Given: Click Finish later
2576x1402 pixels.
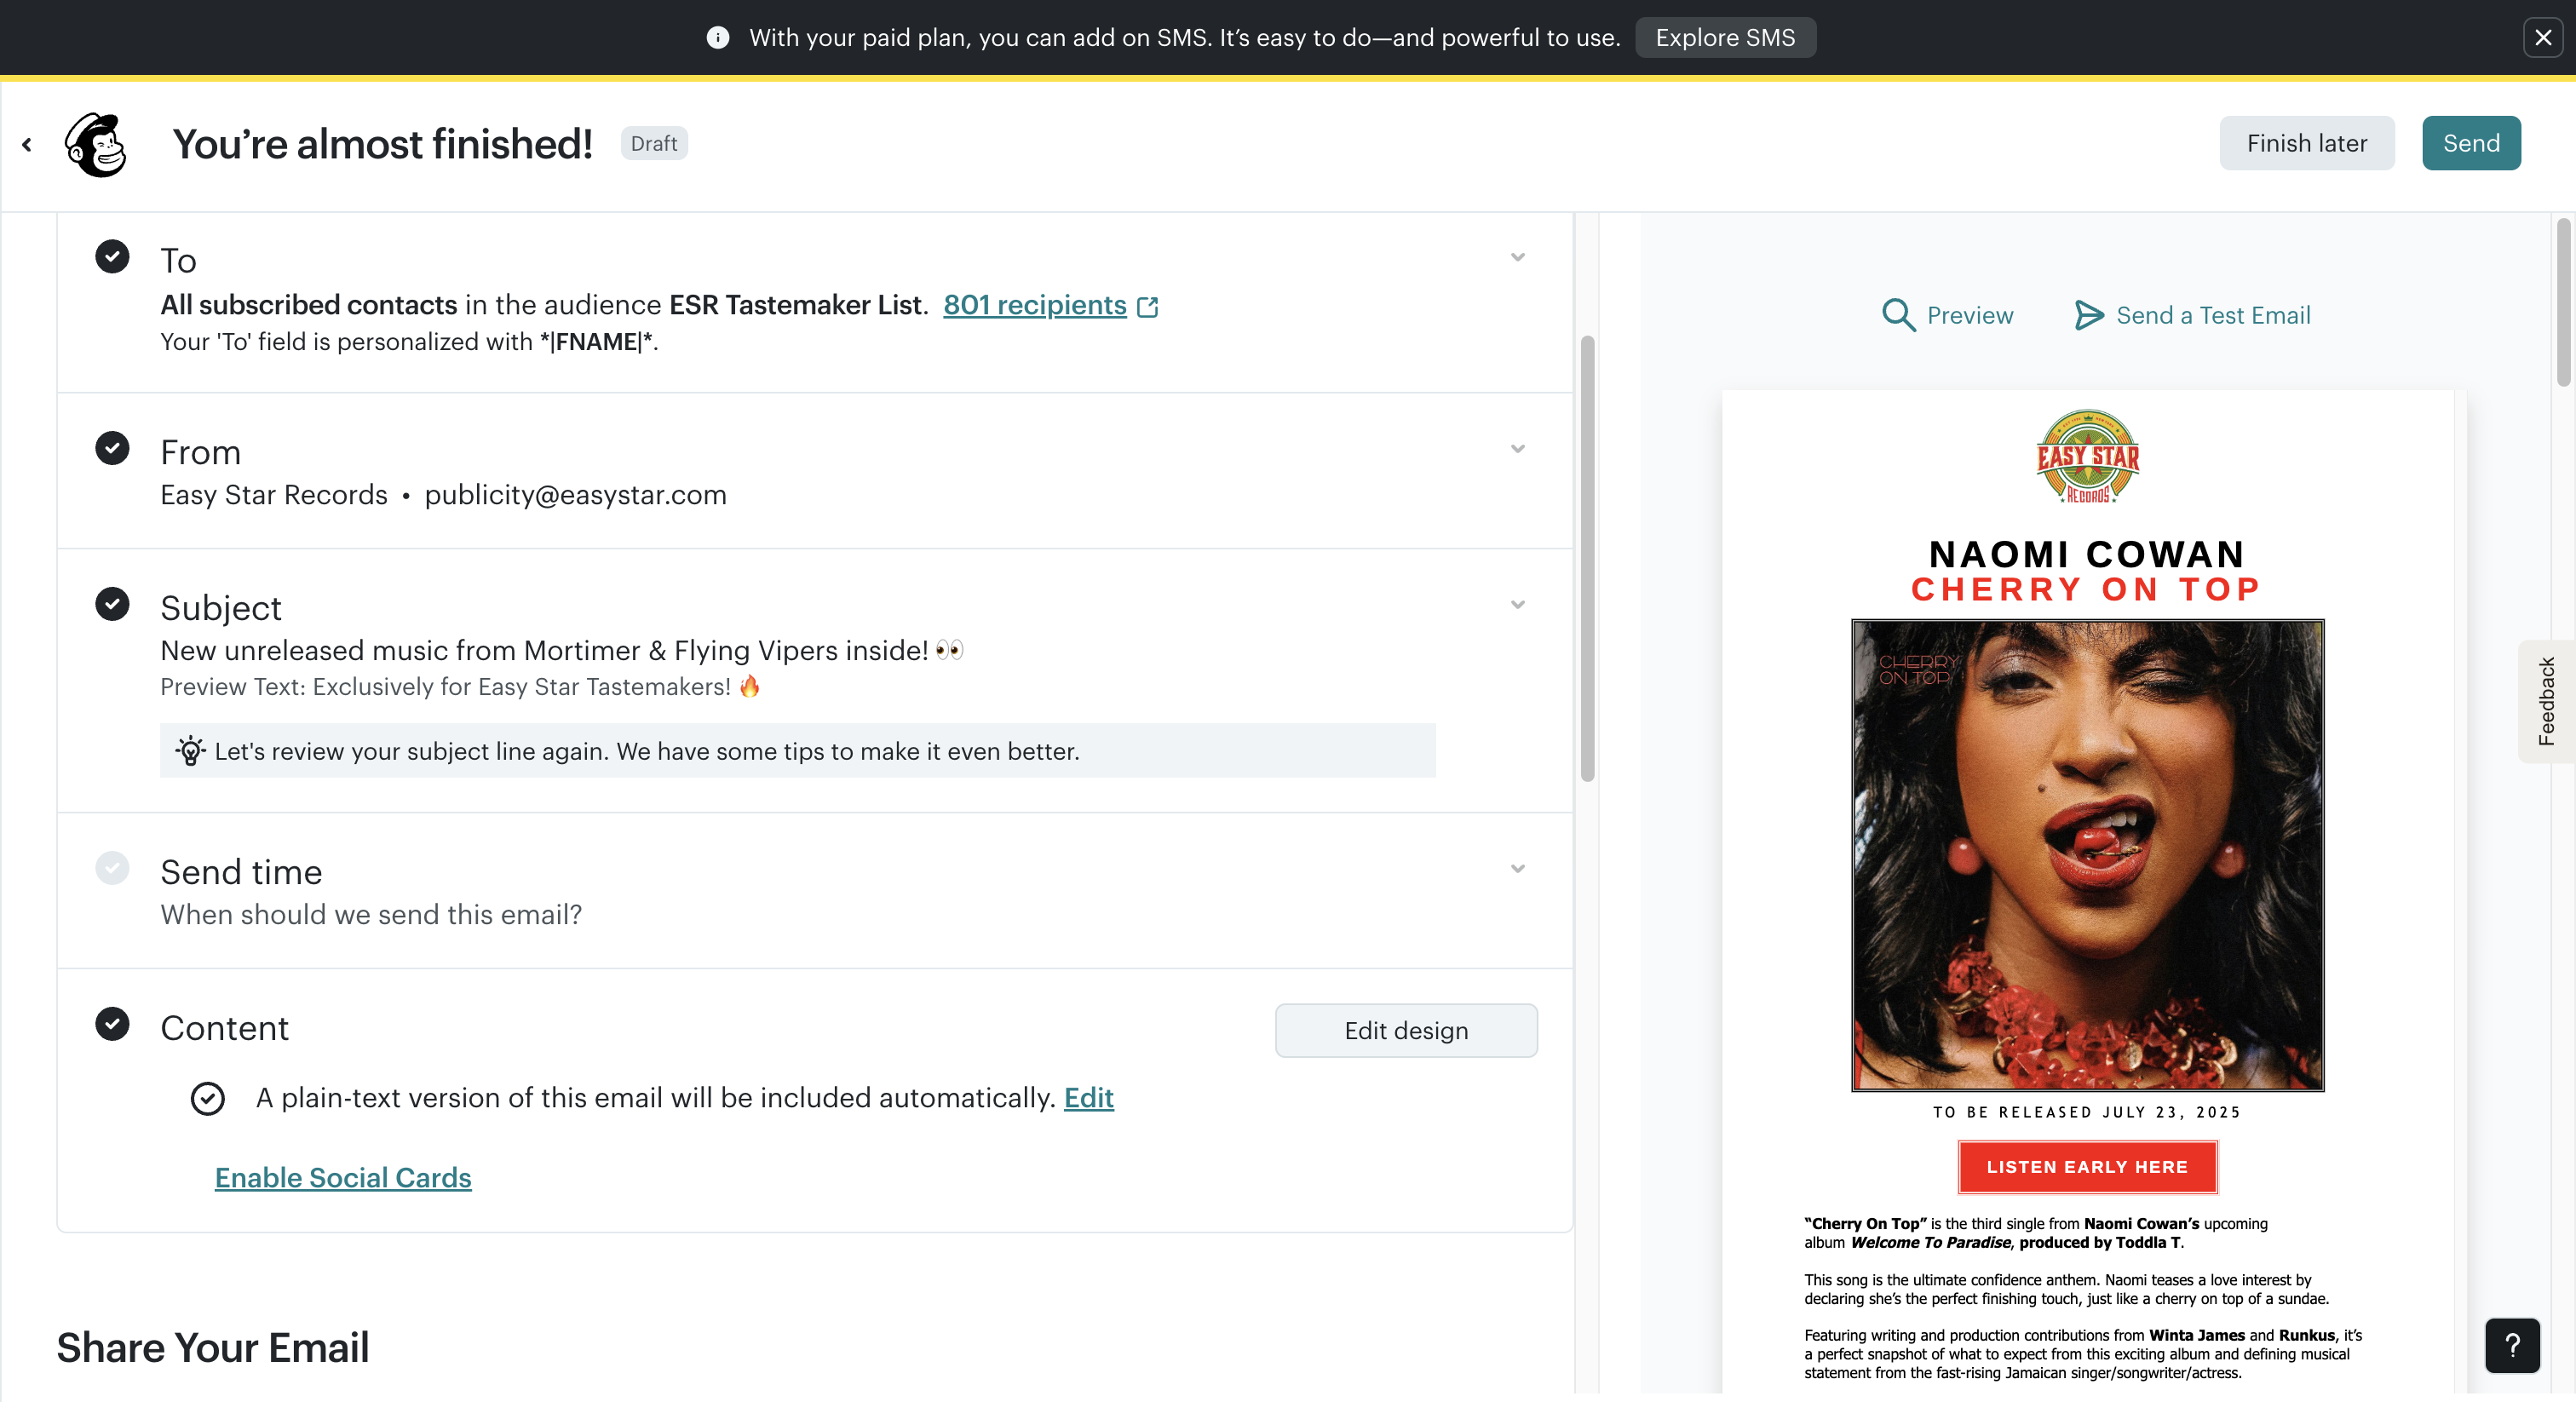Looking at the screenshot, I should [x=2306, y=143].
